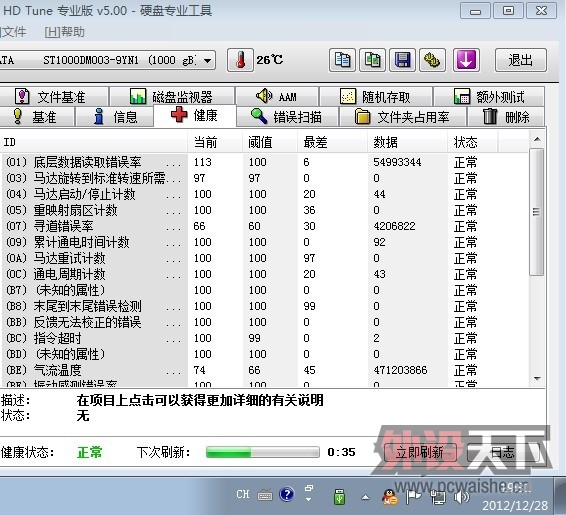Show hidden tray icons arrow

(365, 497)
